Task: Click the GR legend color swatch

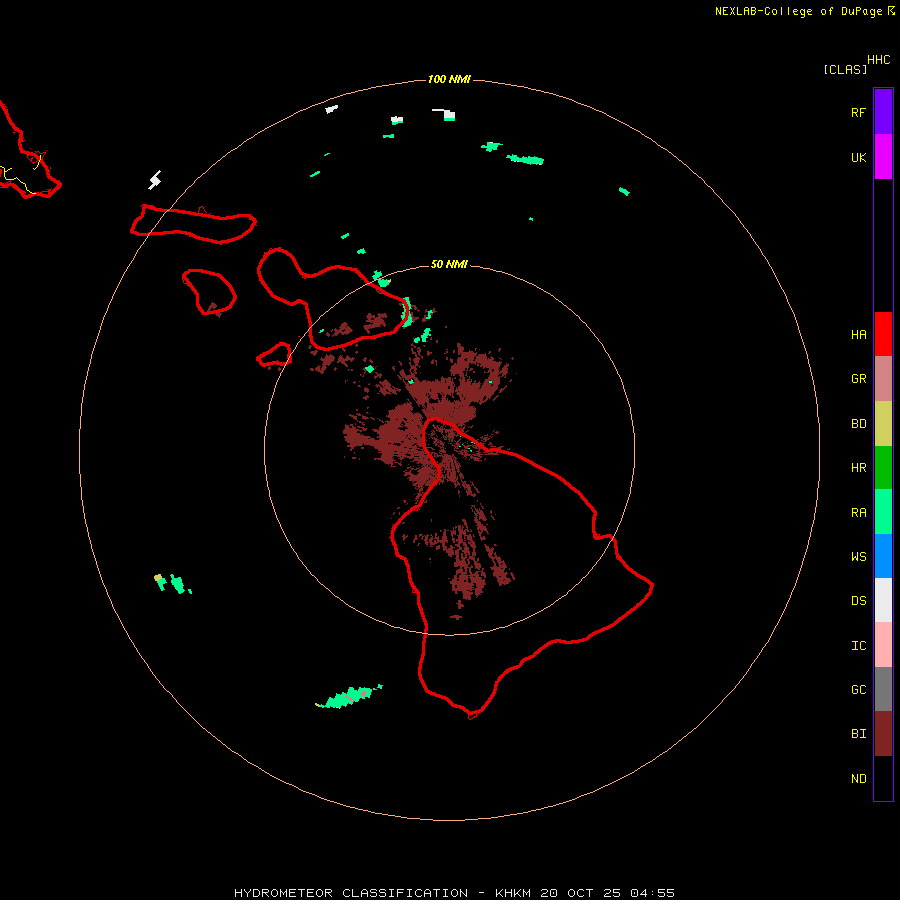Action: coord(883,379)
